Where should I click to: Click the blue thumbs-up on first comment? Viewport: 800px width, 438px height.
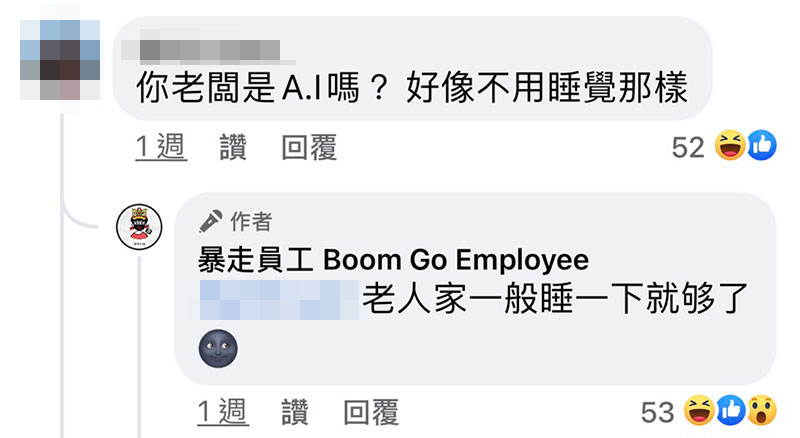(x=762, y=145)
